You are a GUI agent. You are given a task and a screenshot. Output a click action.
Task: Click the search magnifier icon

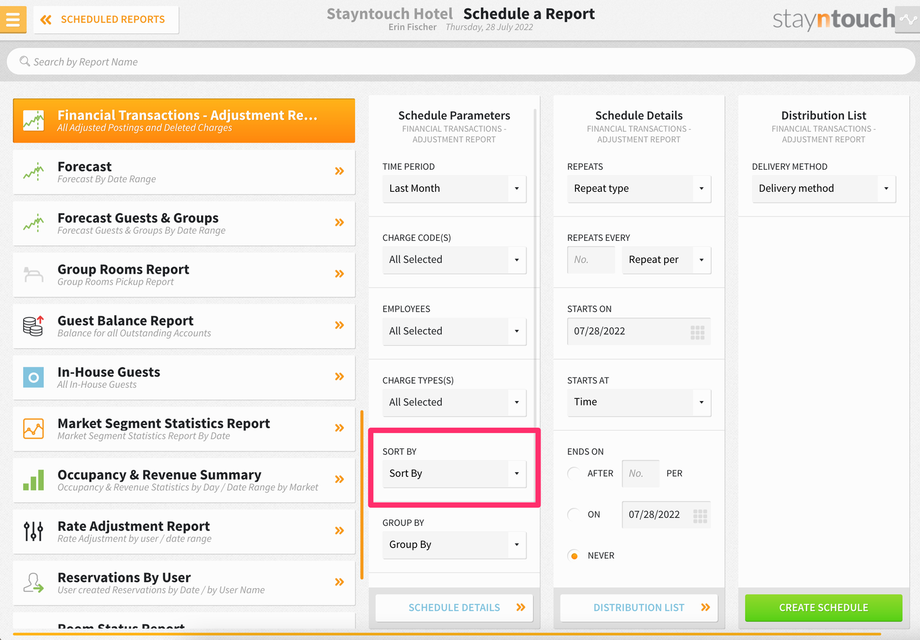[x=25, y=61]
